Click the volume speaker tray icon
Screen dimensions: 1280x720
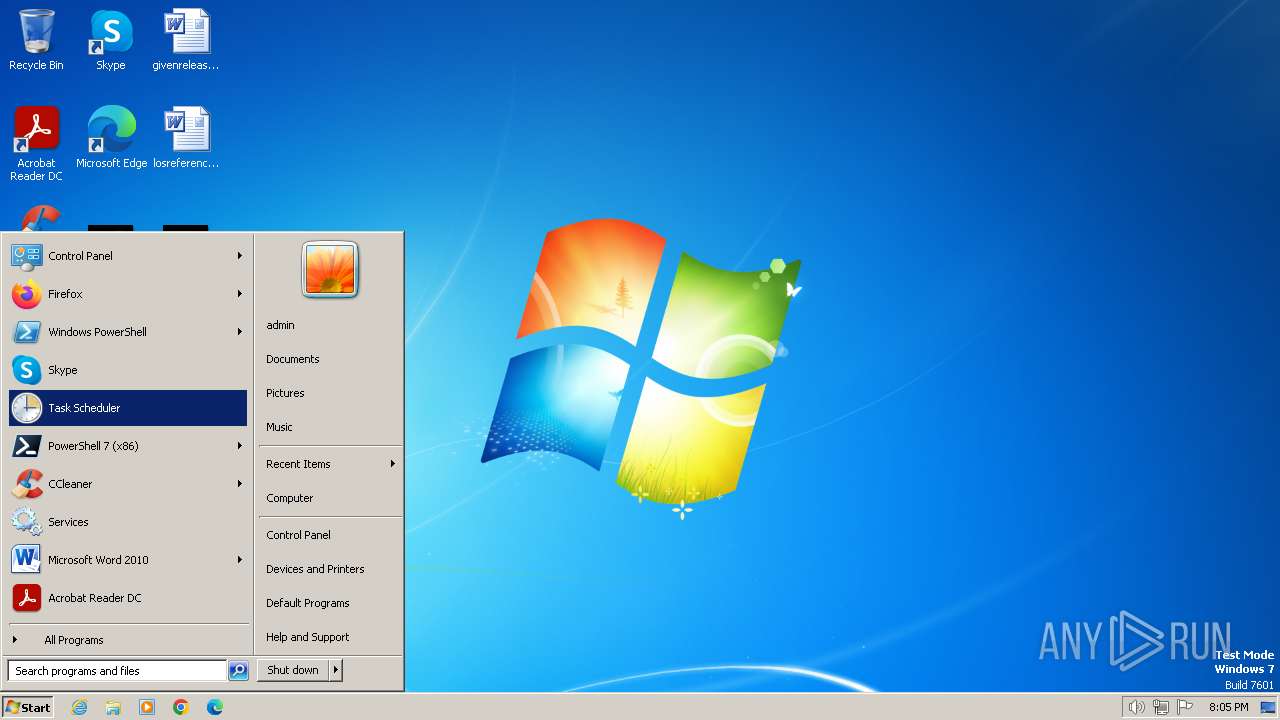coord(1136,707)
